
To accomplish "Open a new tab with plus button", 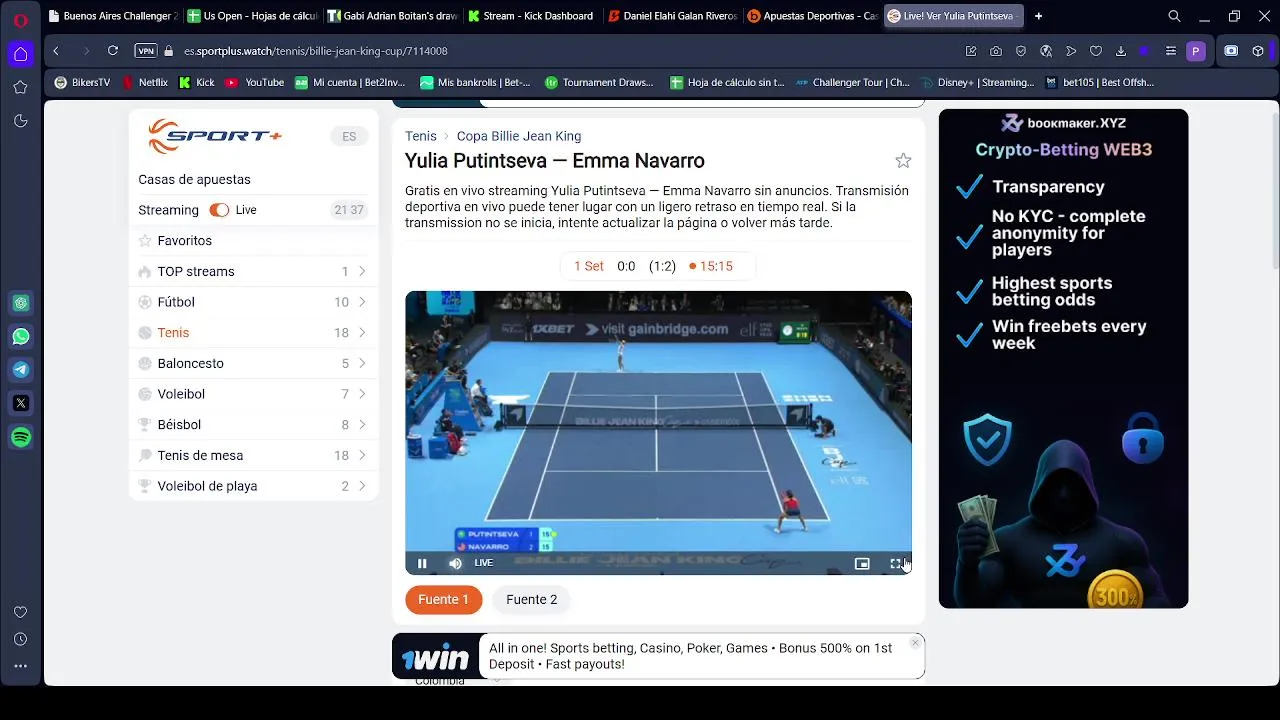I will [x=1039, y=16].
